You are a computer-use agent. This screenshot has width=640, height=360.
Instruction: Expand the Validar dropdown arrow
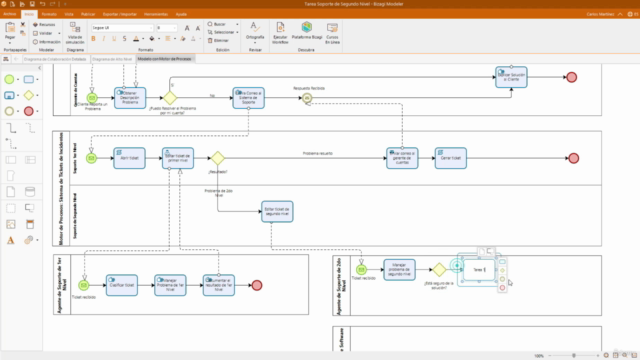(59, 33)
